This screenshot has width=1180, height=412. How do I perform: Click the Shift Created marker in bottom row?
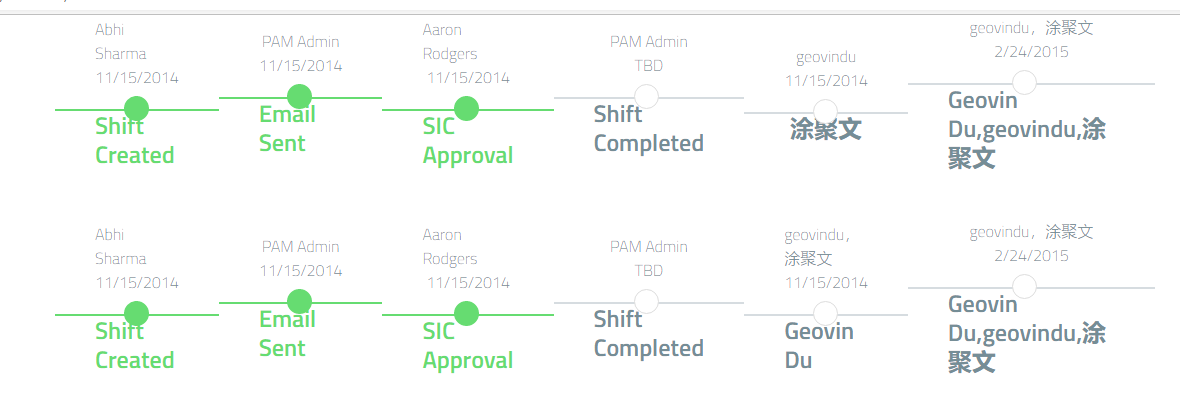click(137, 313)
